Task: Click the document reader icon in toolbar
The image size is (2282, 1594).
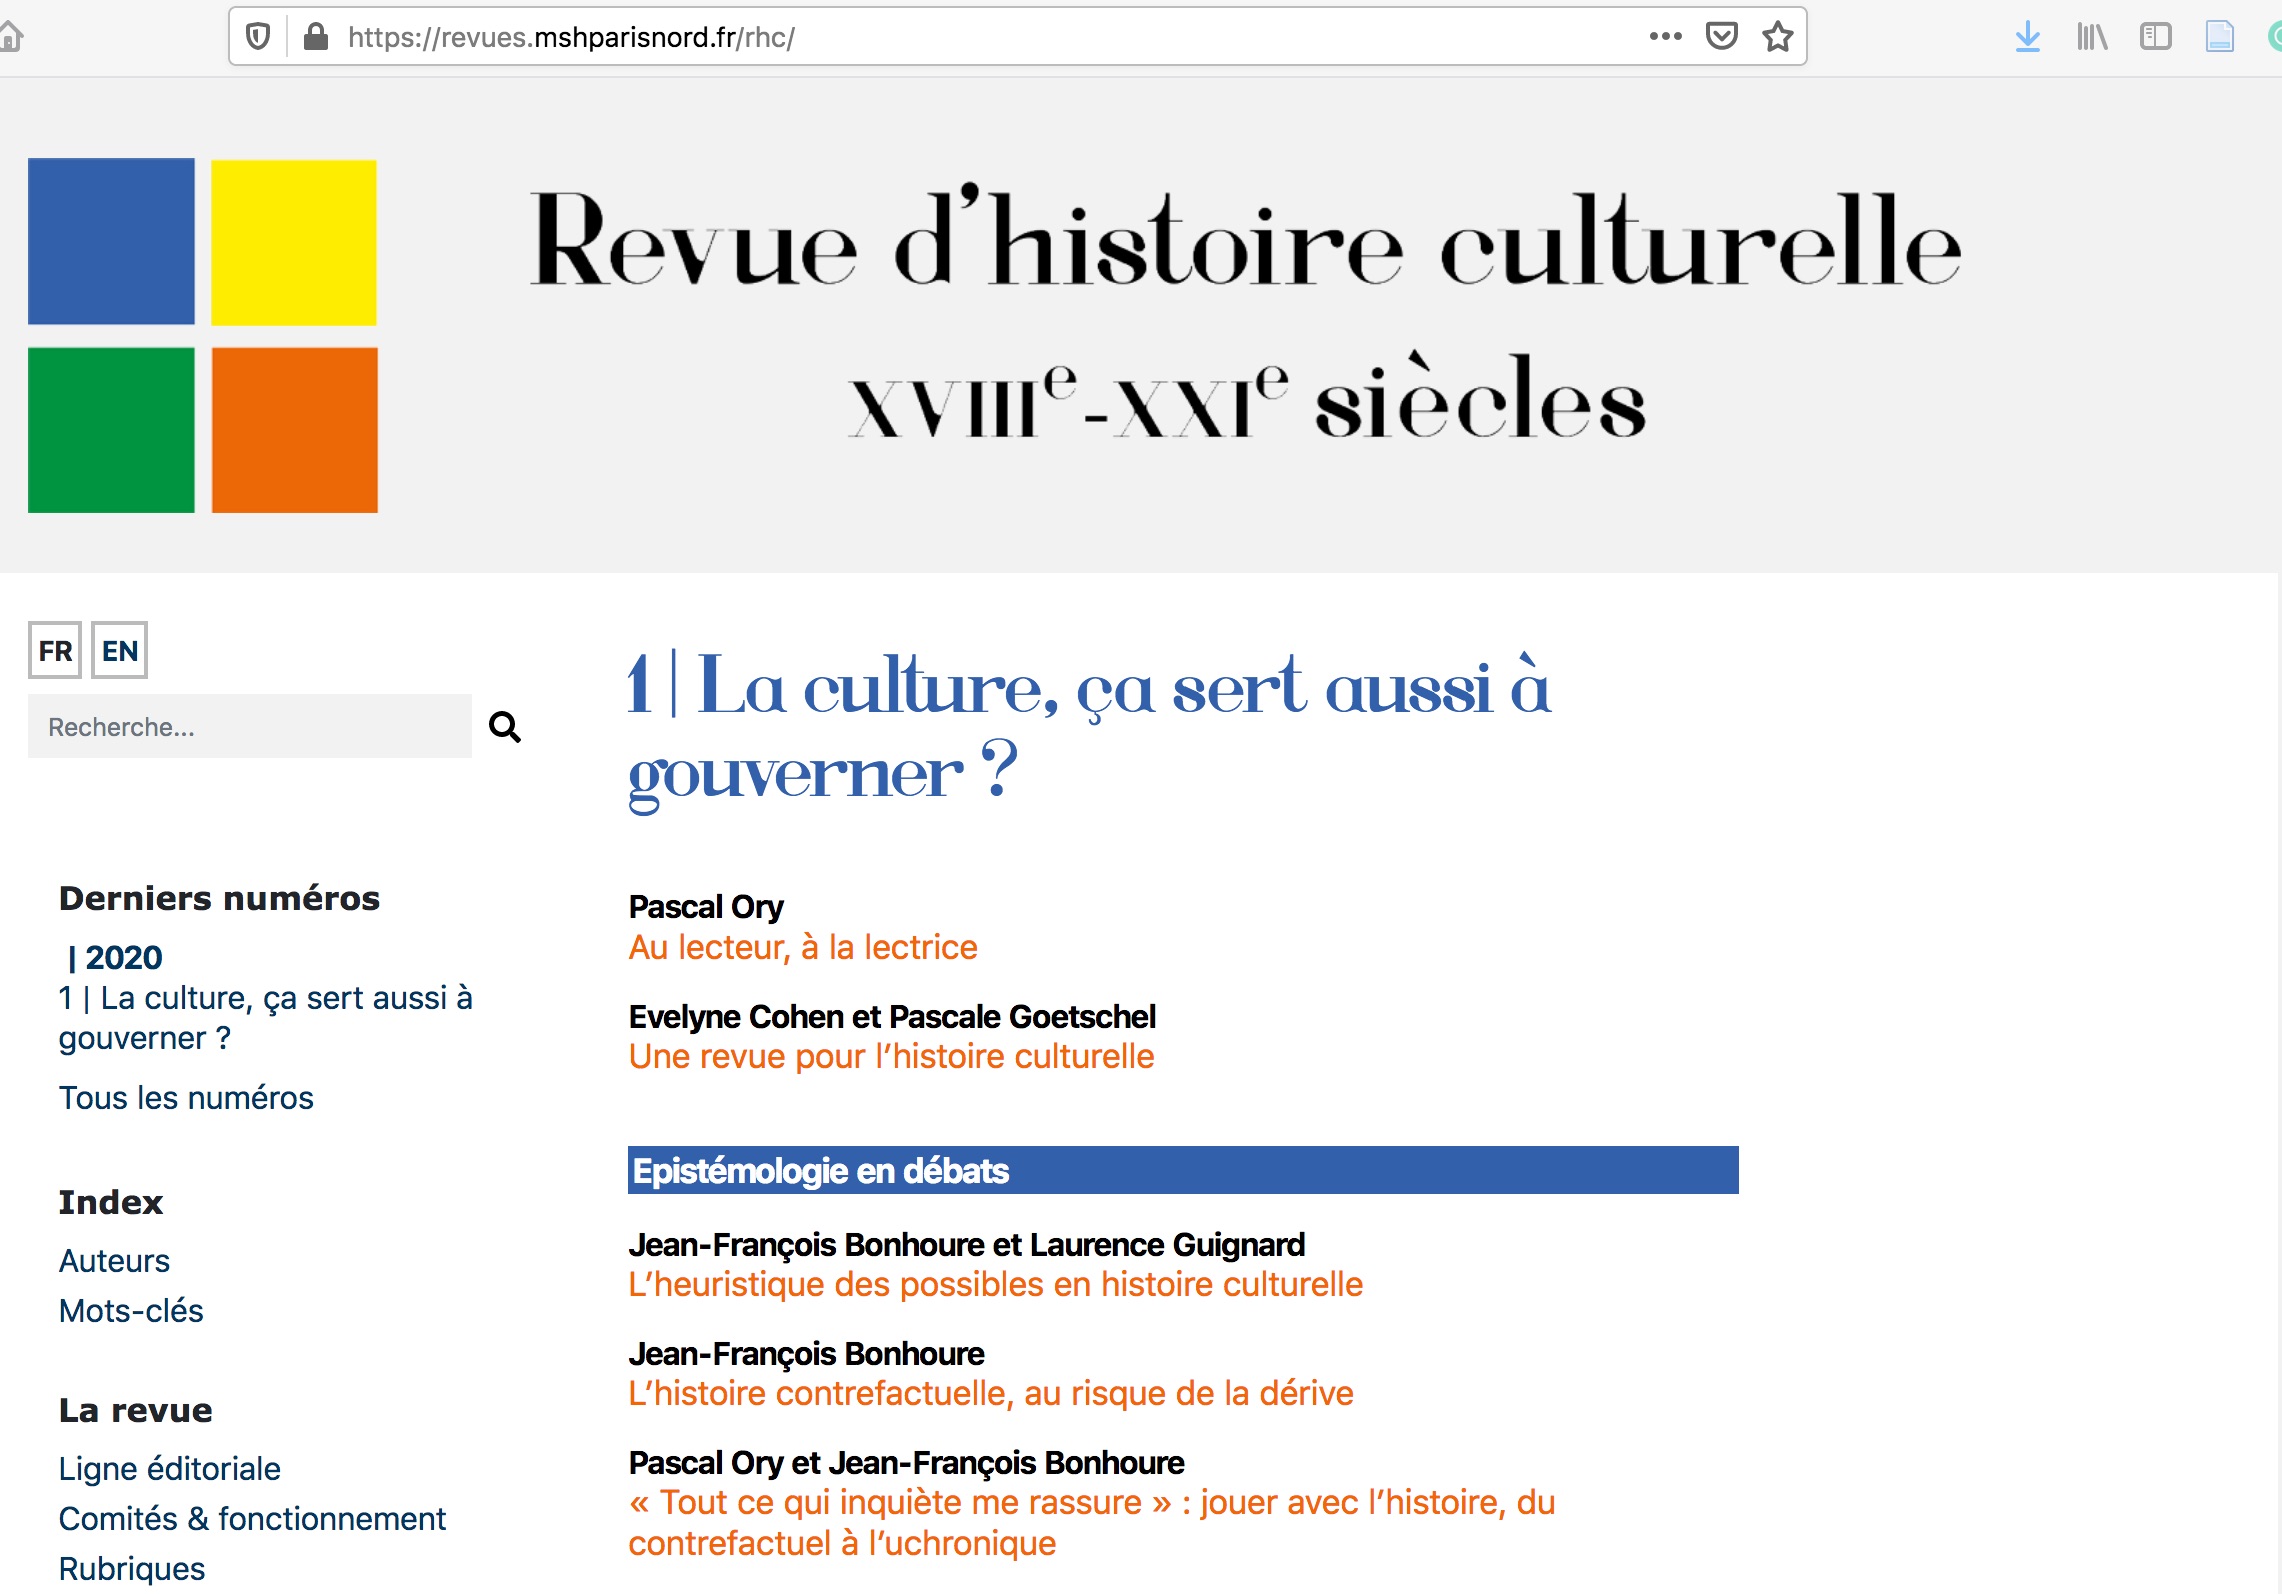Action: (2219, 37)
